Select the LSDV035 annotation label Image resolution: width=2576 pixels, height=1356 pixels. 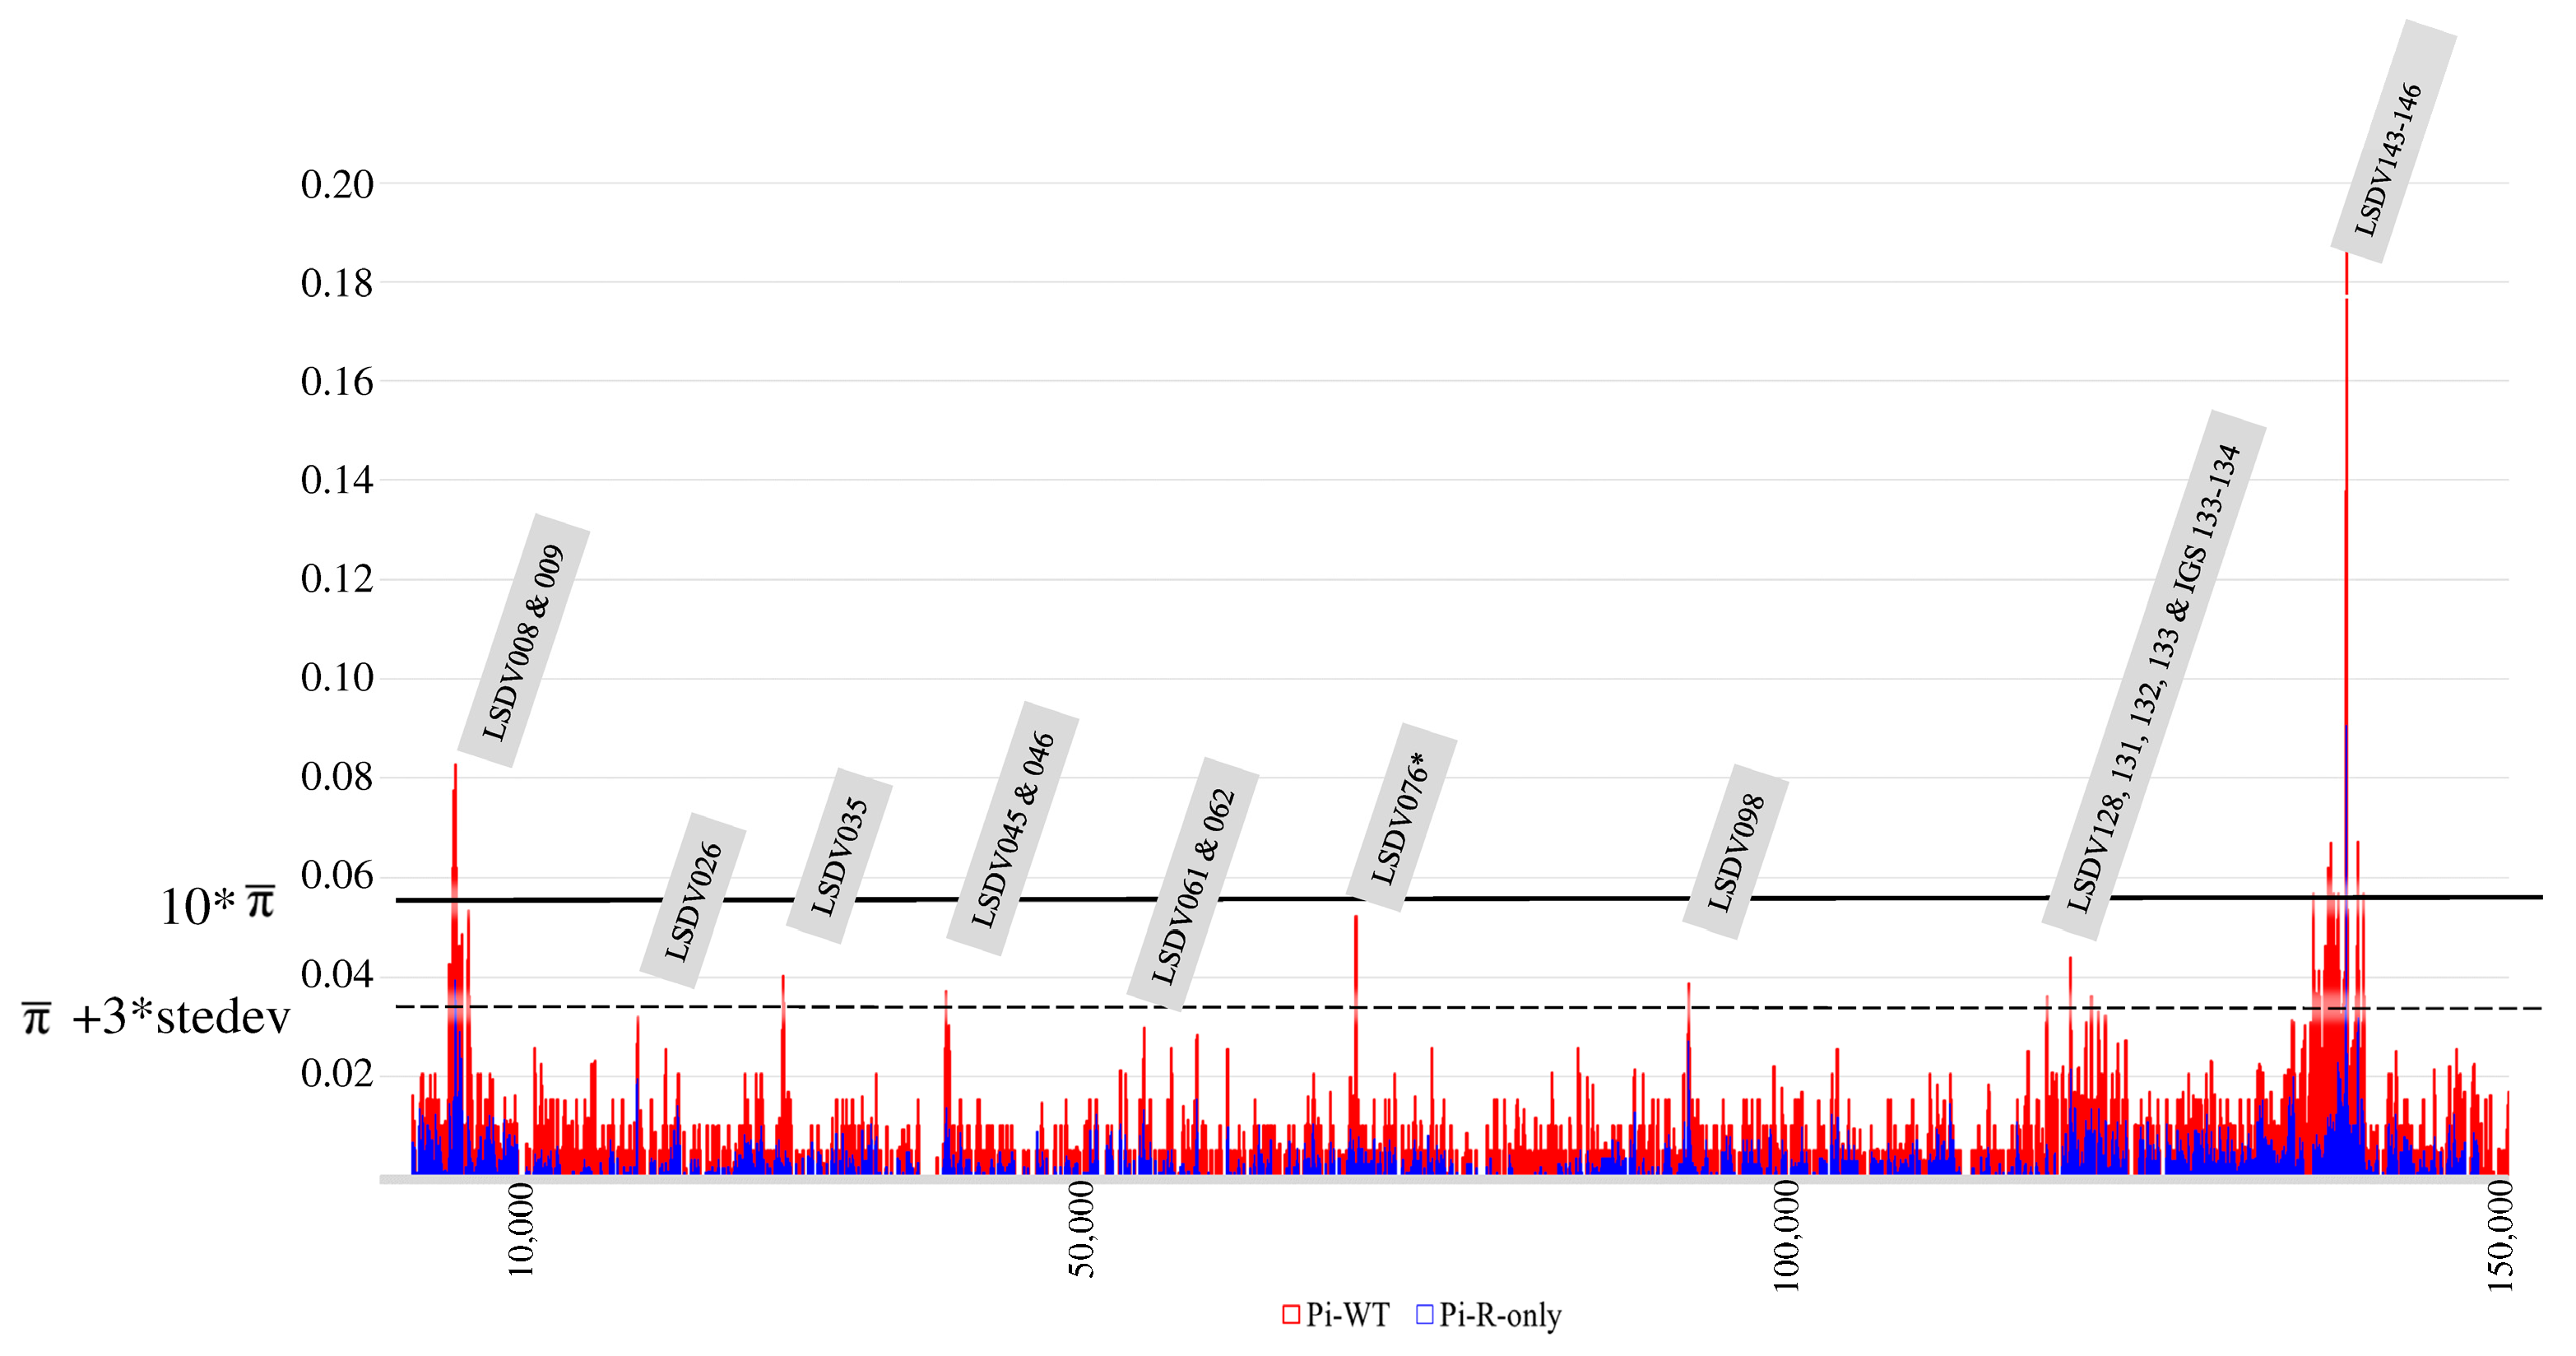tap(839, 856)
